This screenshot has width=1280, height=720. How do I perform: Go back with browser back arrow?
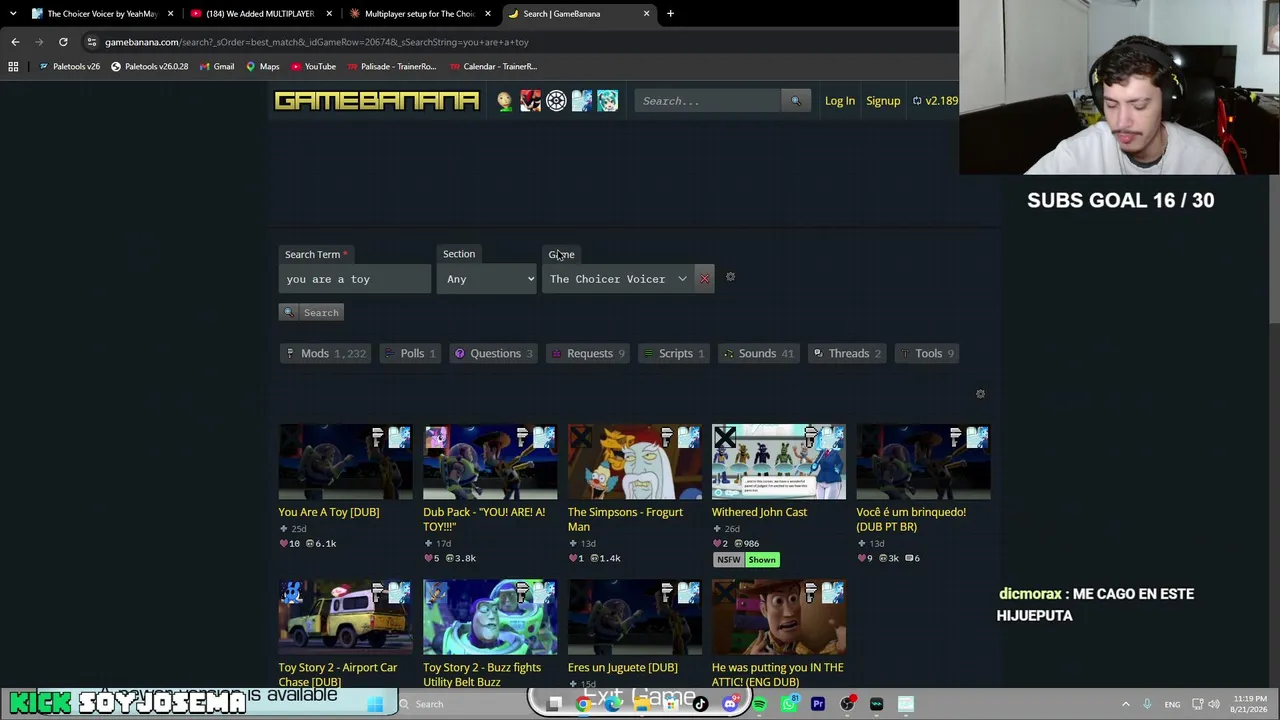(15, 42)
